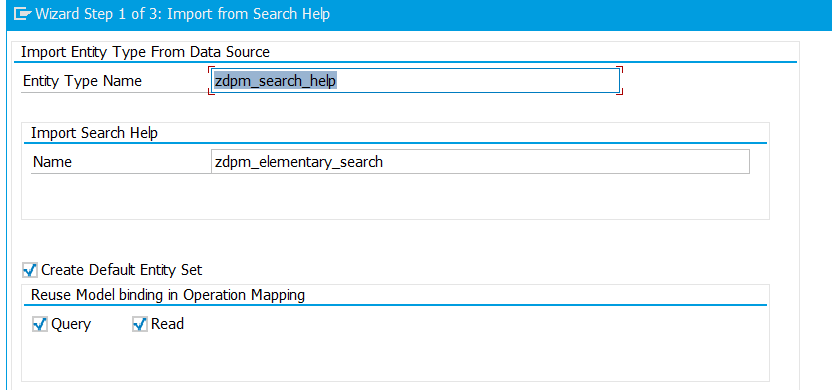Click the Query label text

[71, 324]
